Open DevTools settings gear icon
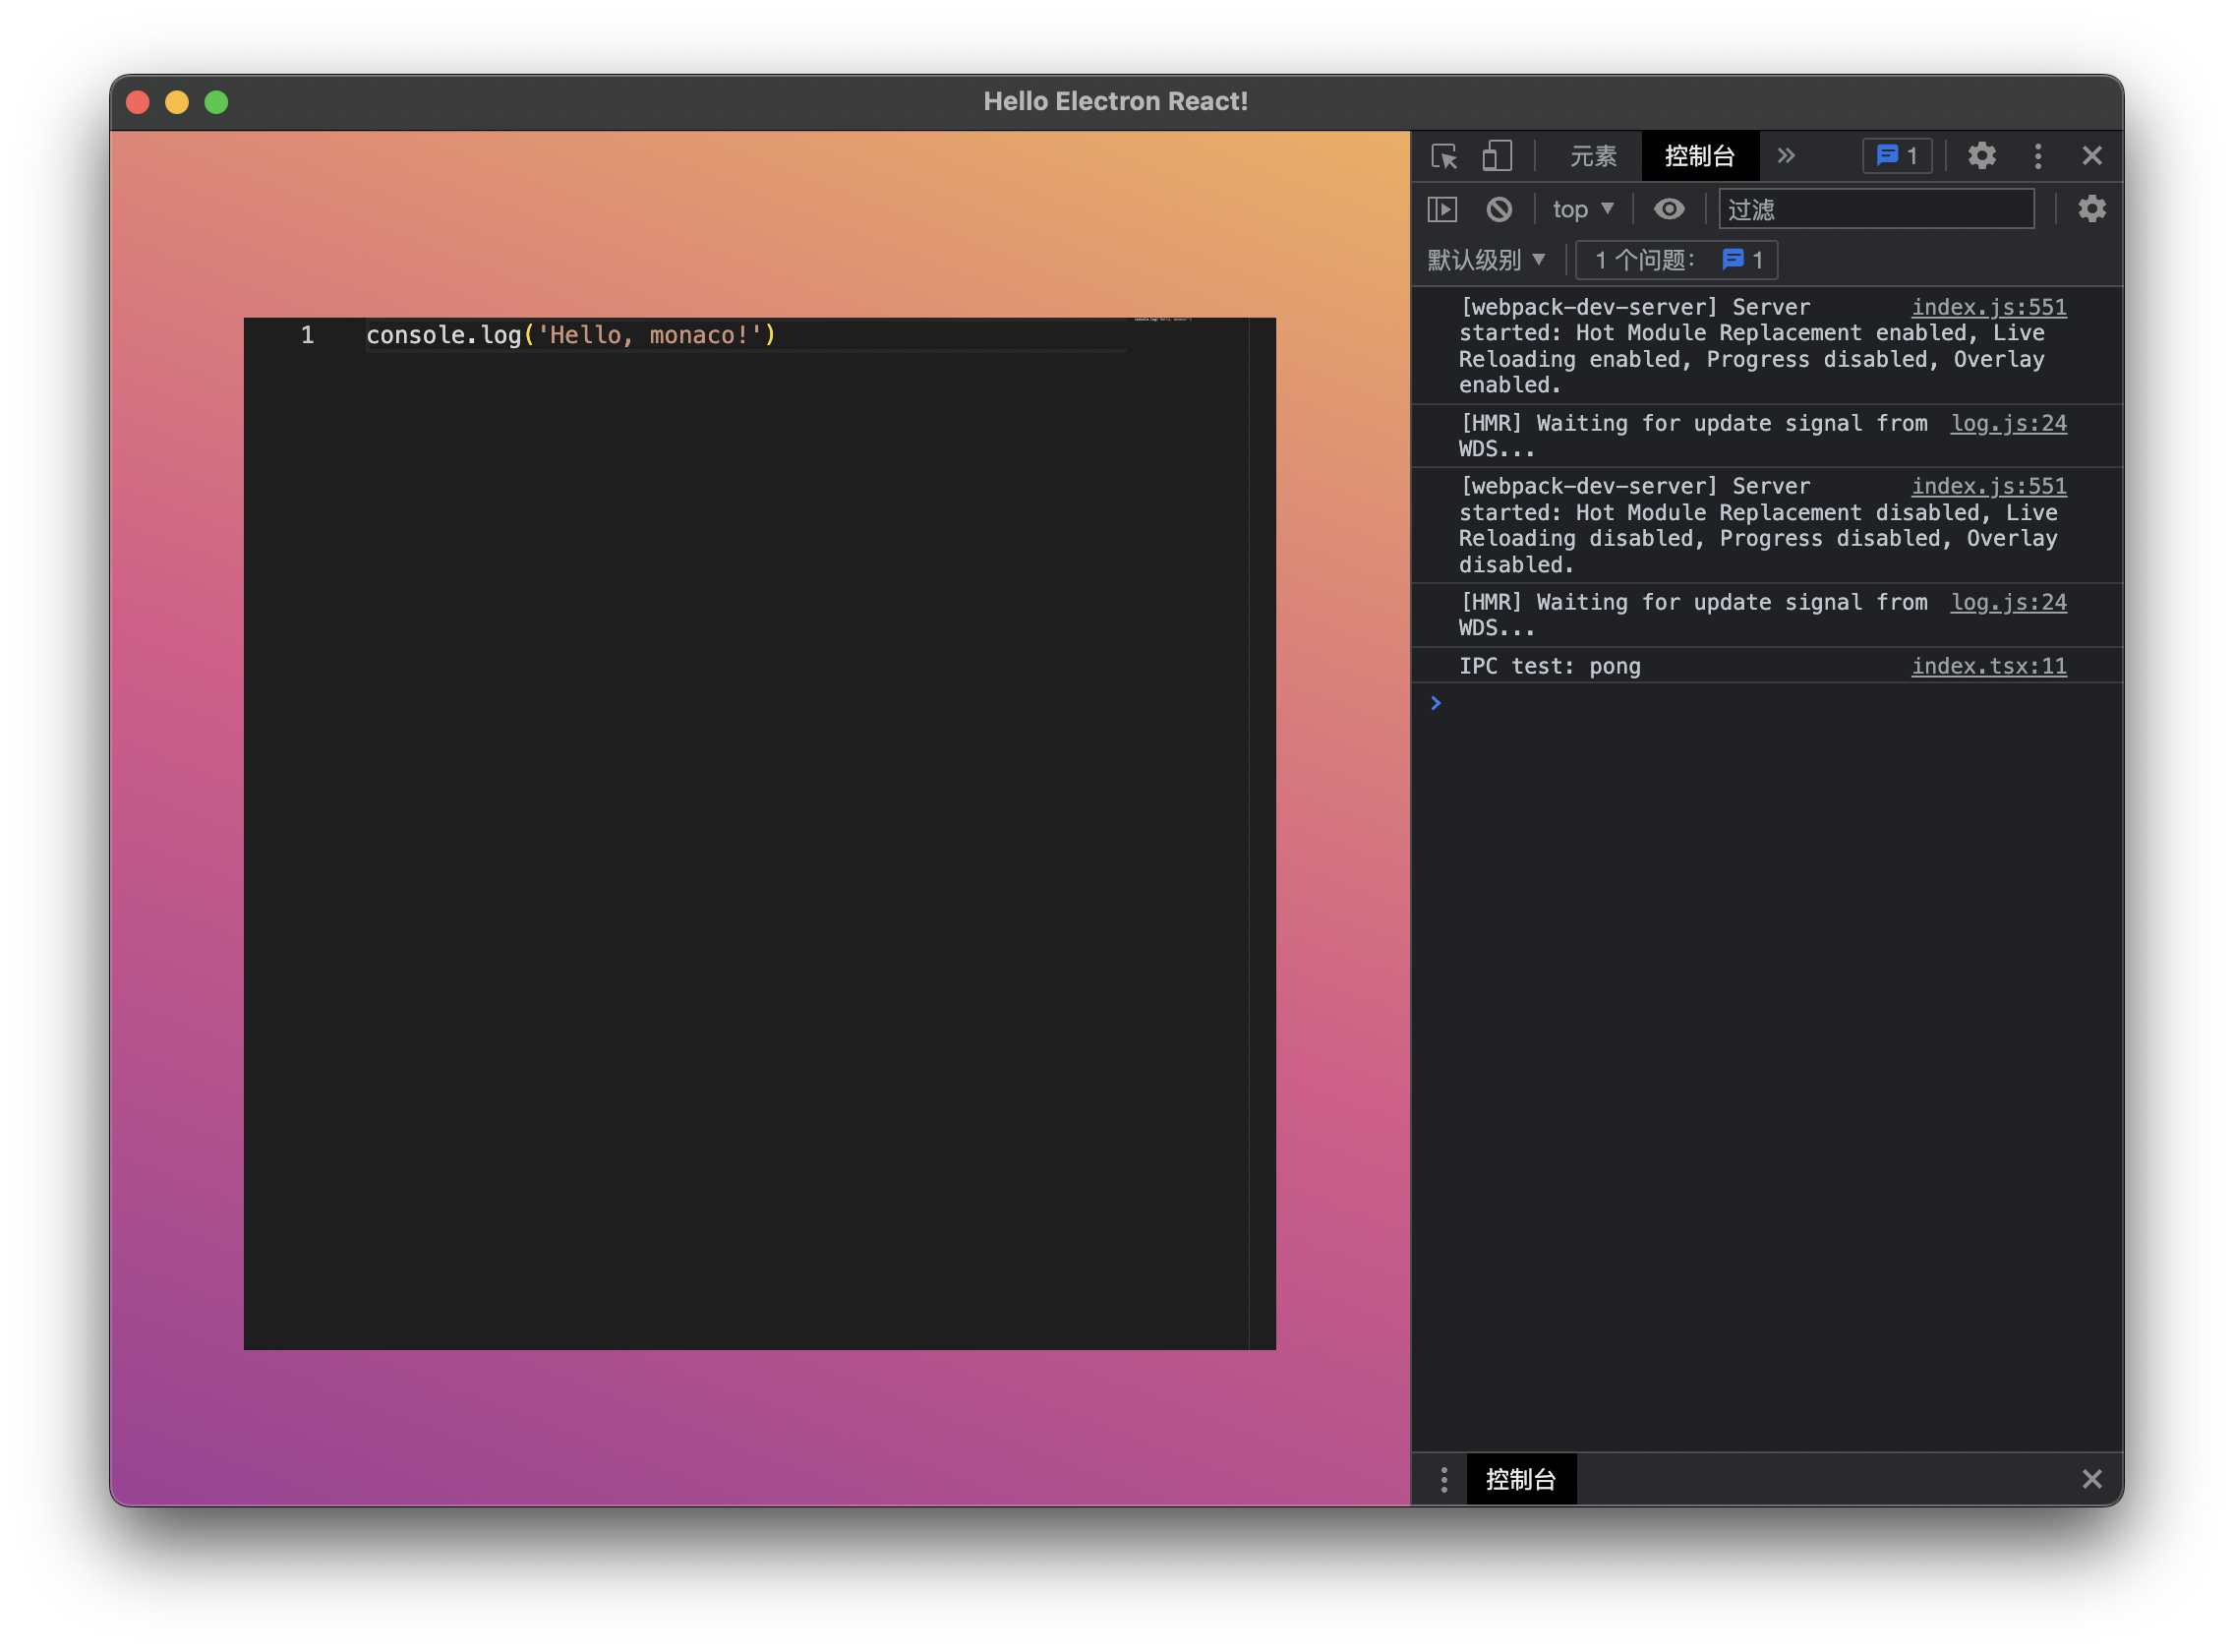Image resolution: width=2234 pixels, height=1652 pixels. 1981,156
